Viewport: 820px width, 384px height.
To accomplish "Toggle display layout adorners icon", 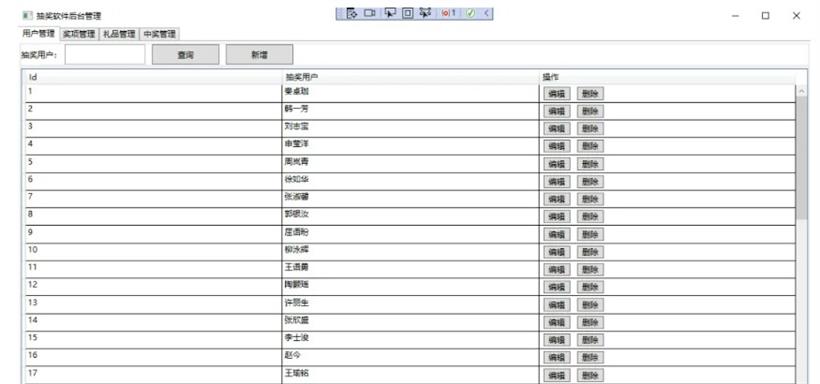I will pyautogui.click(x=407, y=14).
